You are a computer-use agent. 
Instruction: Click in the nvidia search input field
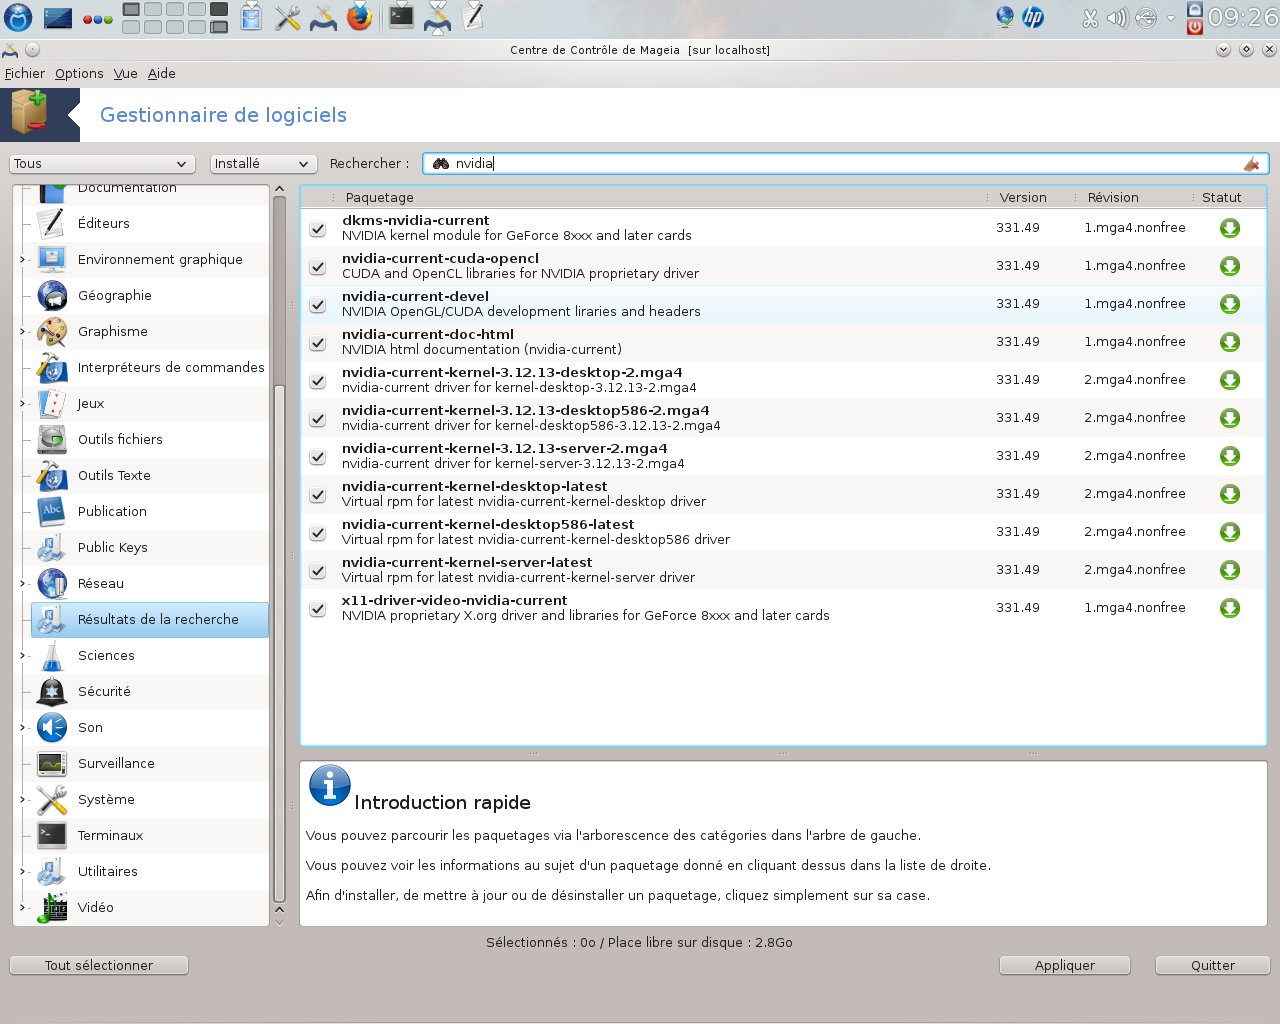tap(845, 163)
